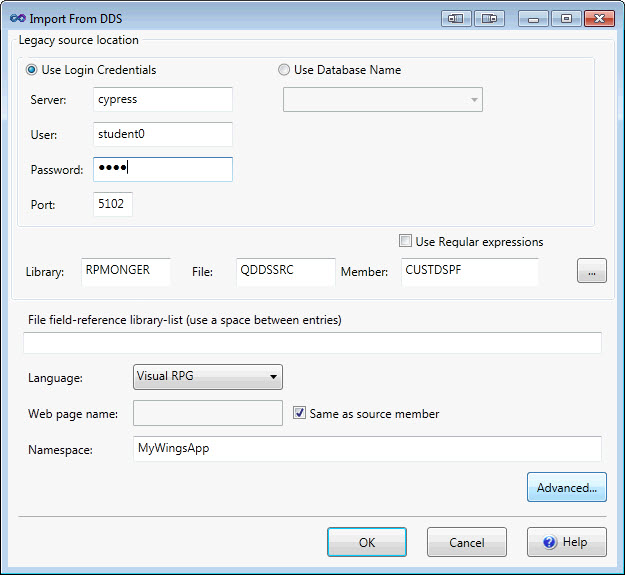Click the Legacy source location group label
The width and height of the screenshot is (625, 575).
[x=79, y=40]
